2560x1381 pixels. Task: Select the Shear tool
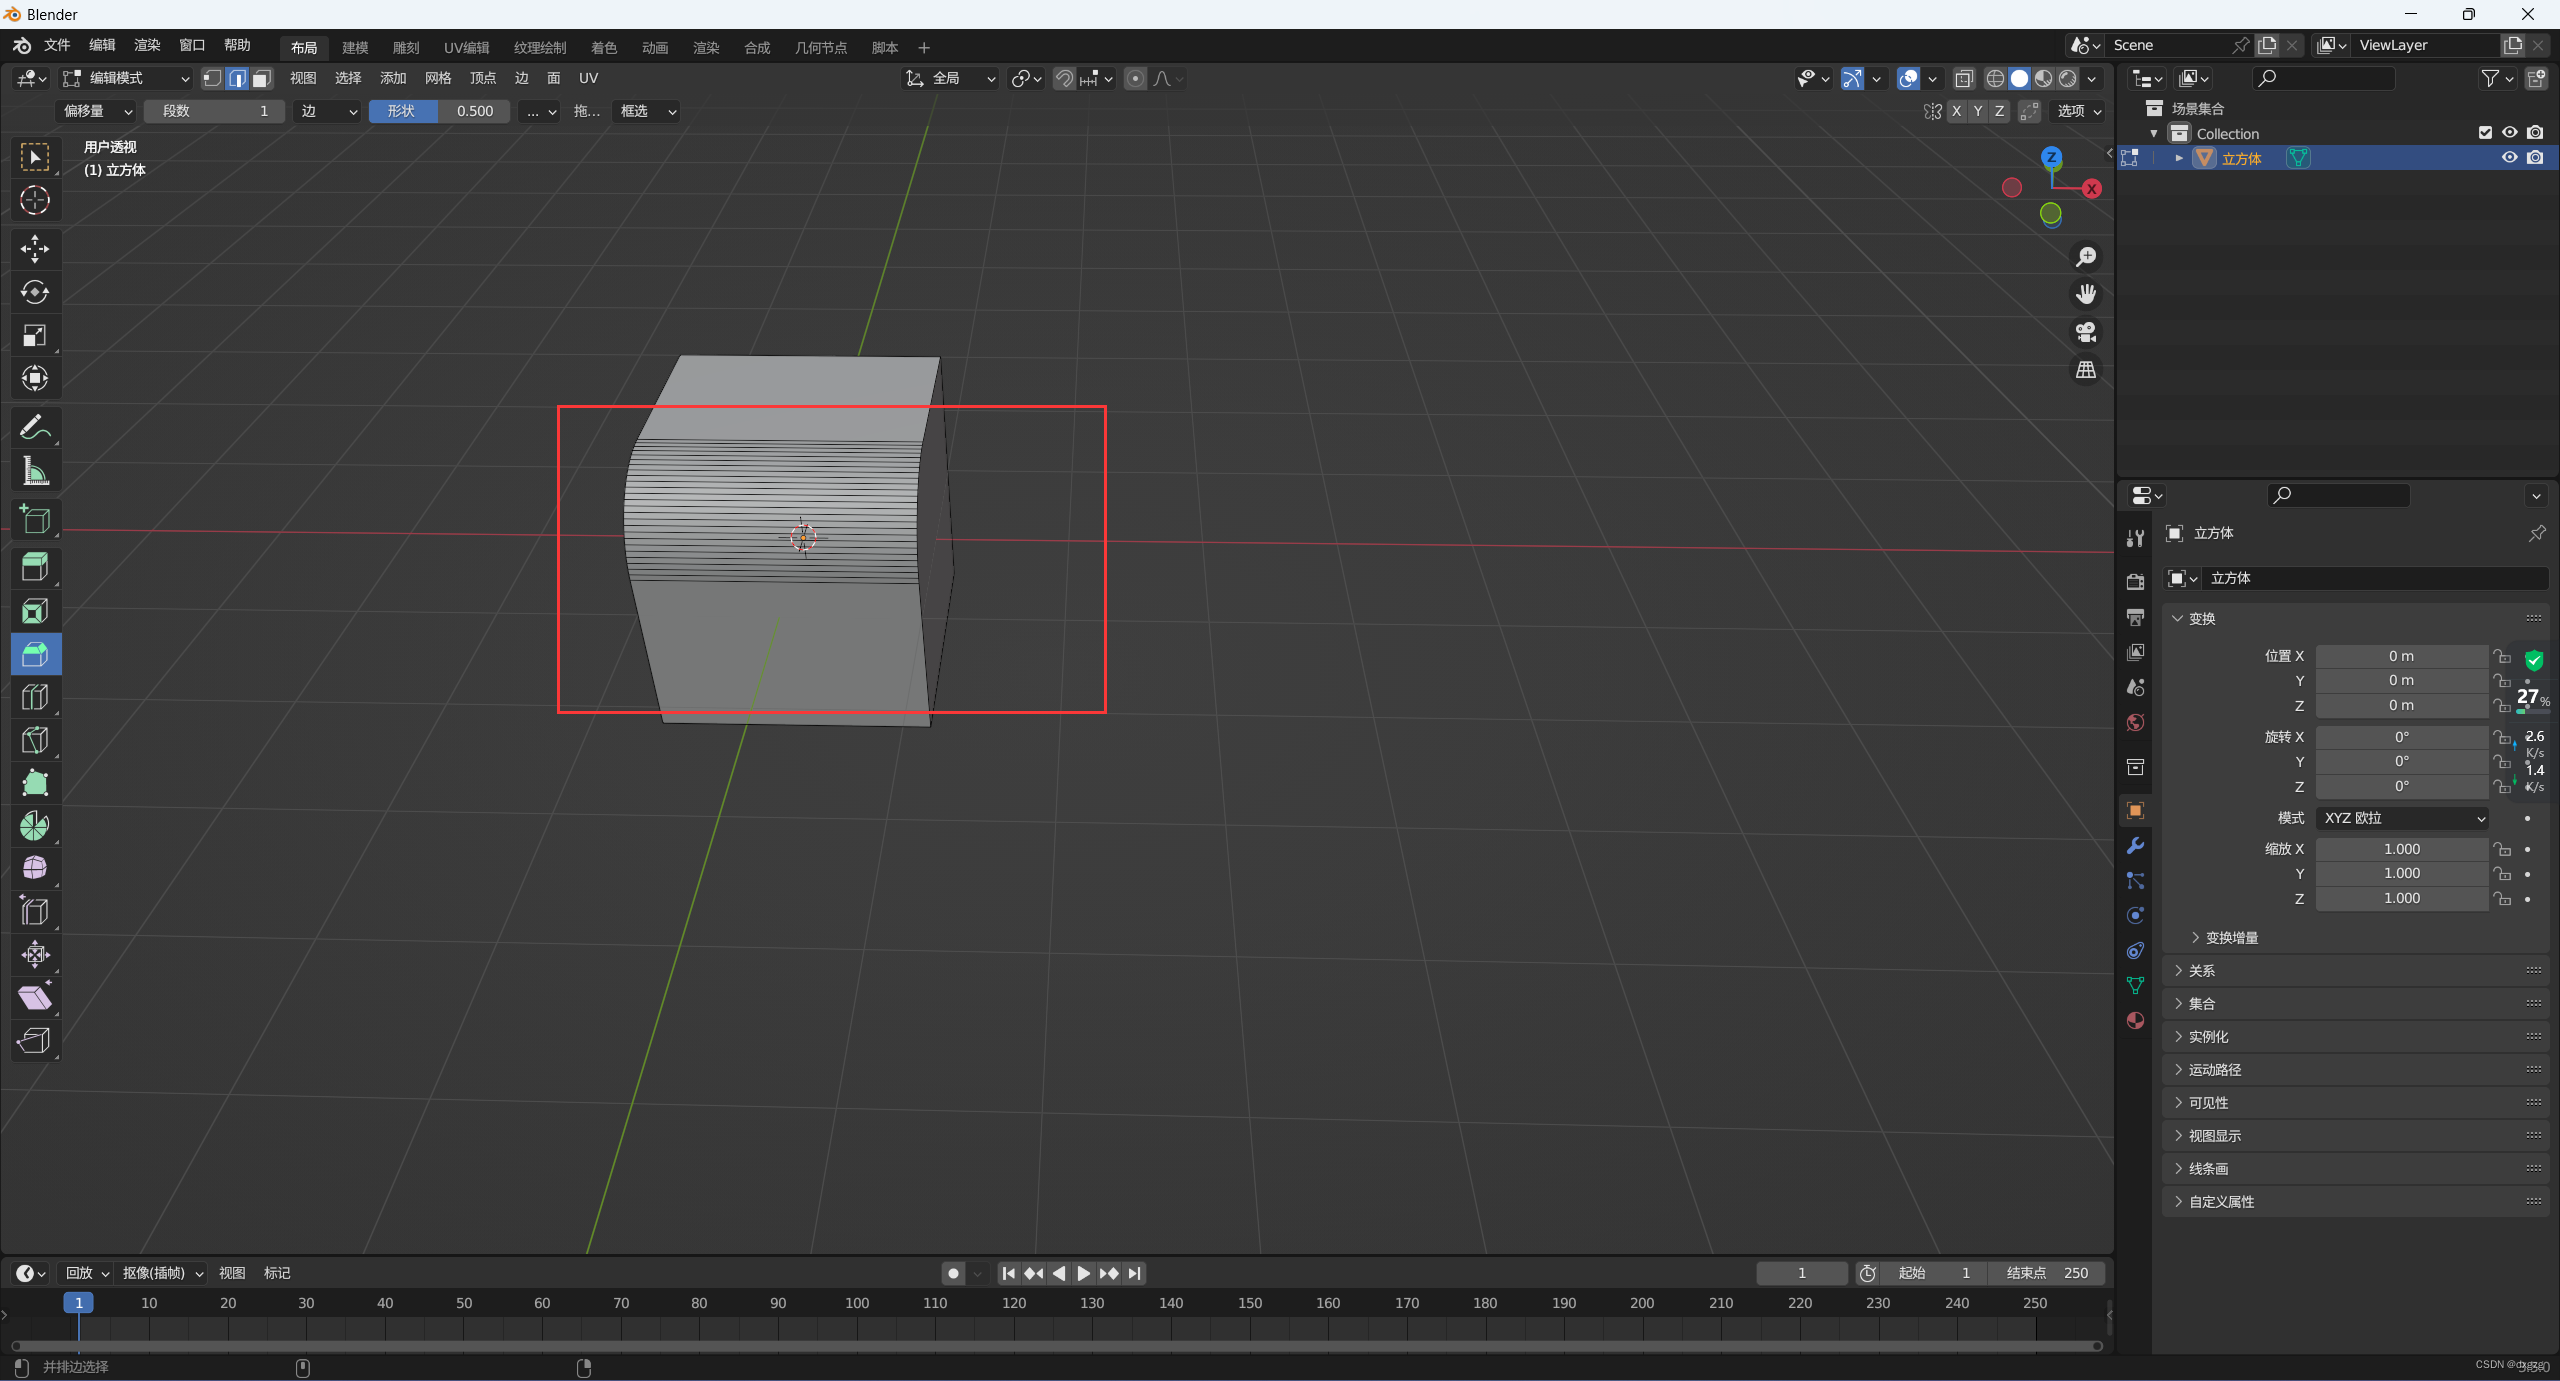pos(35,998)
